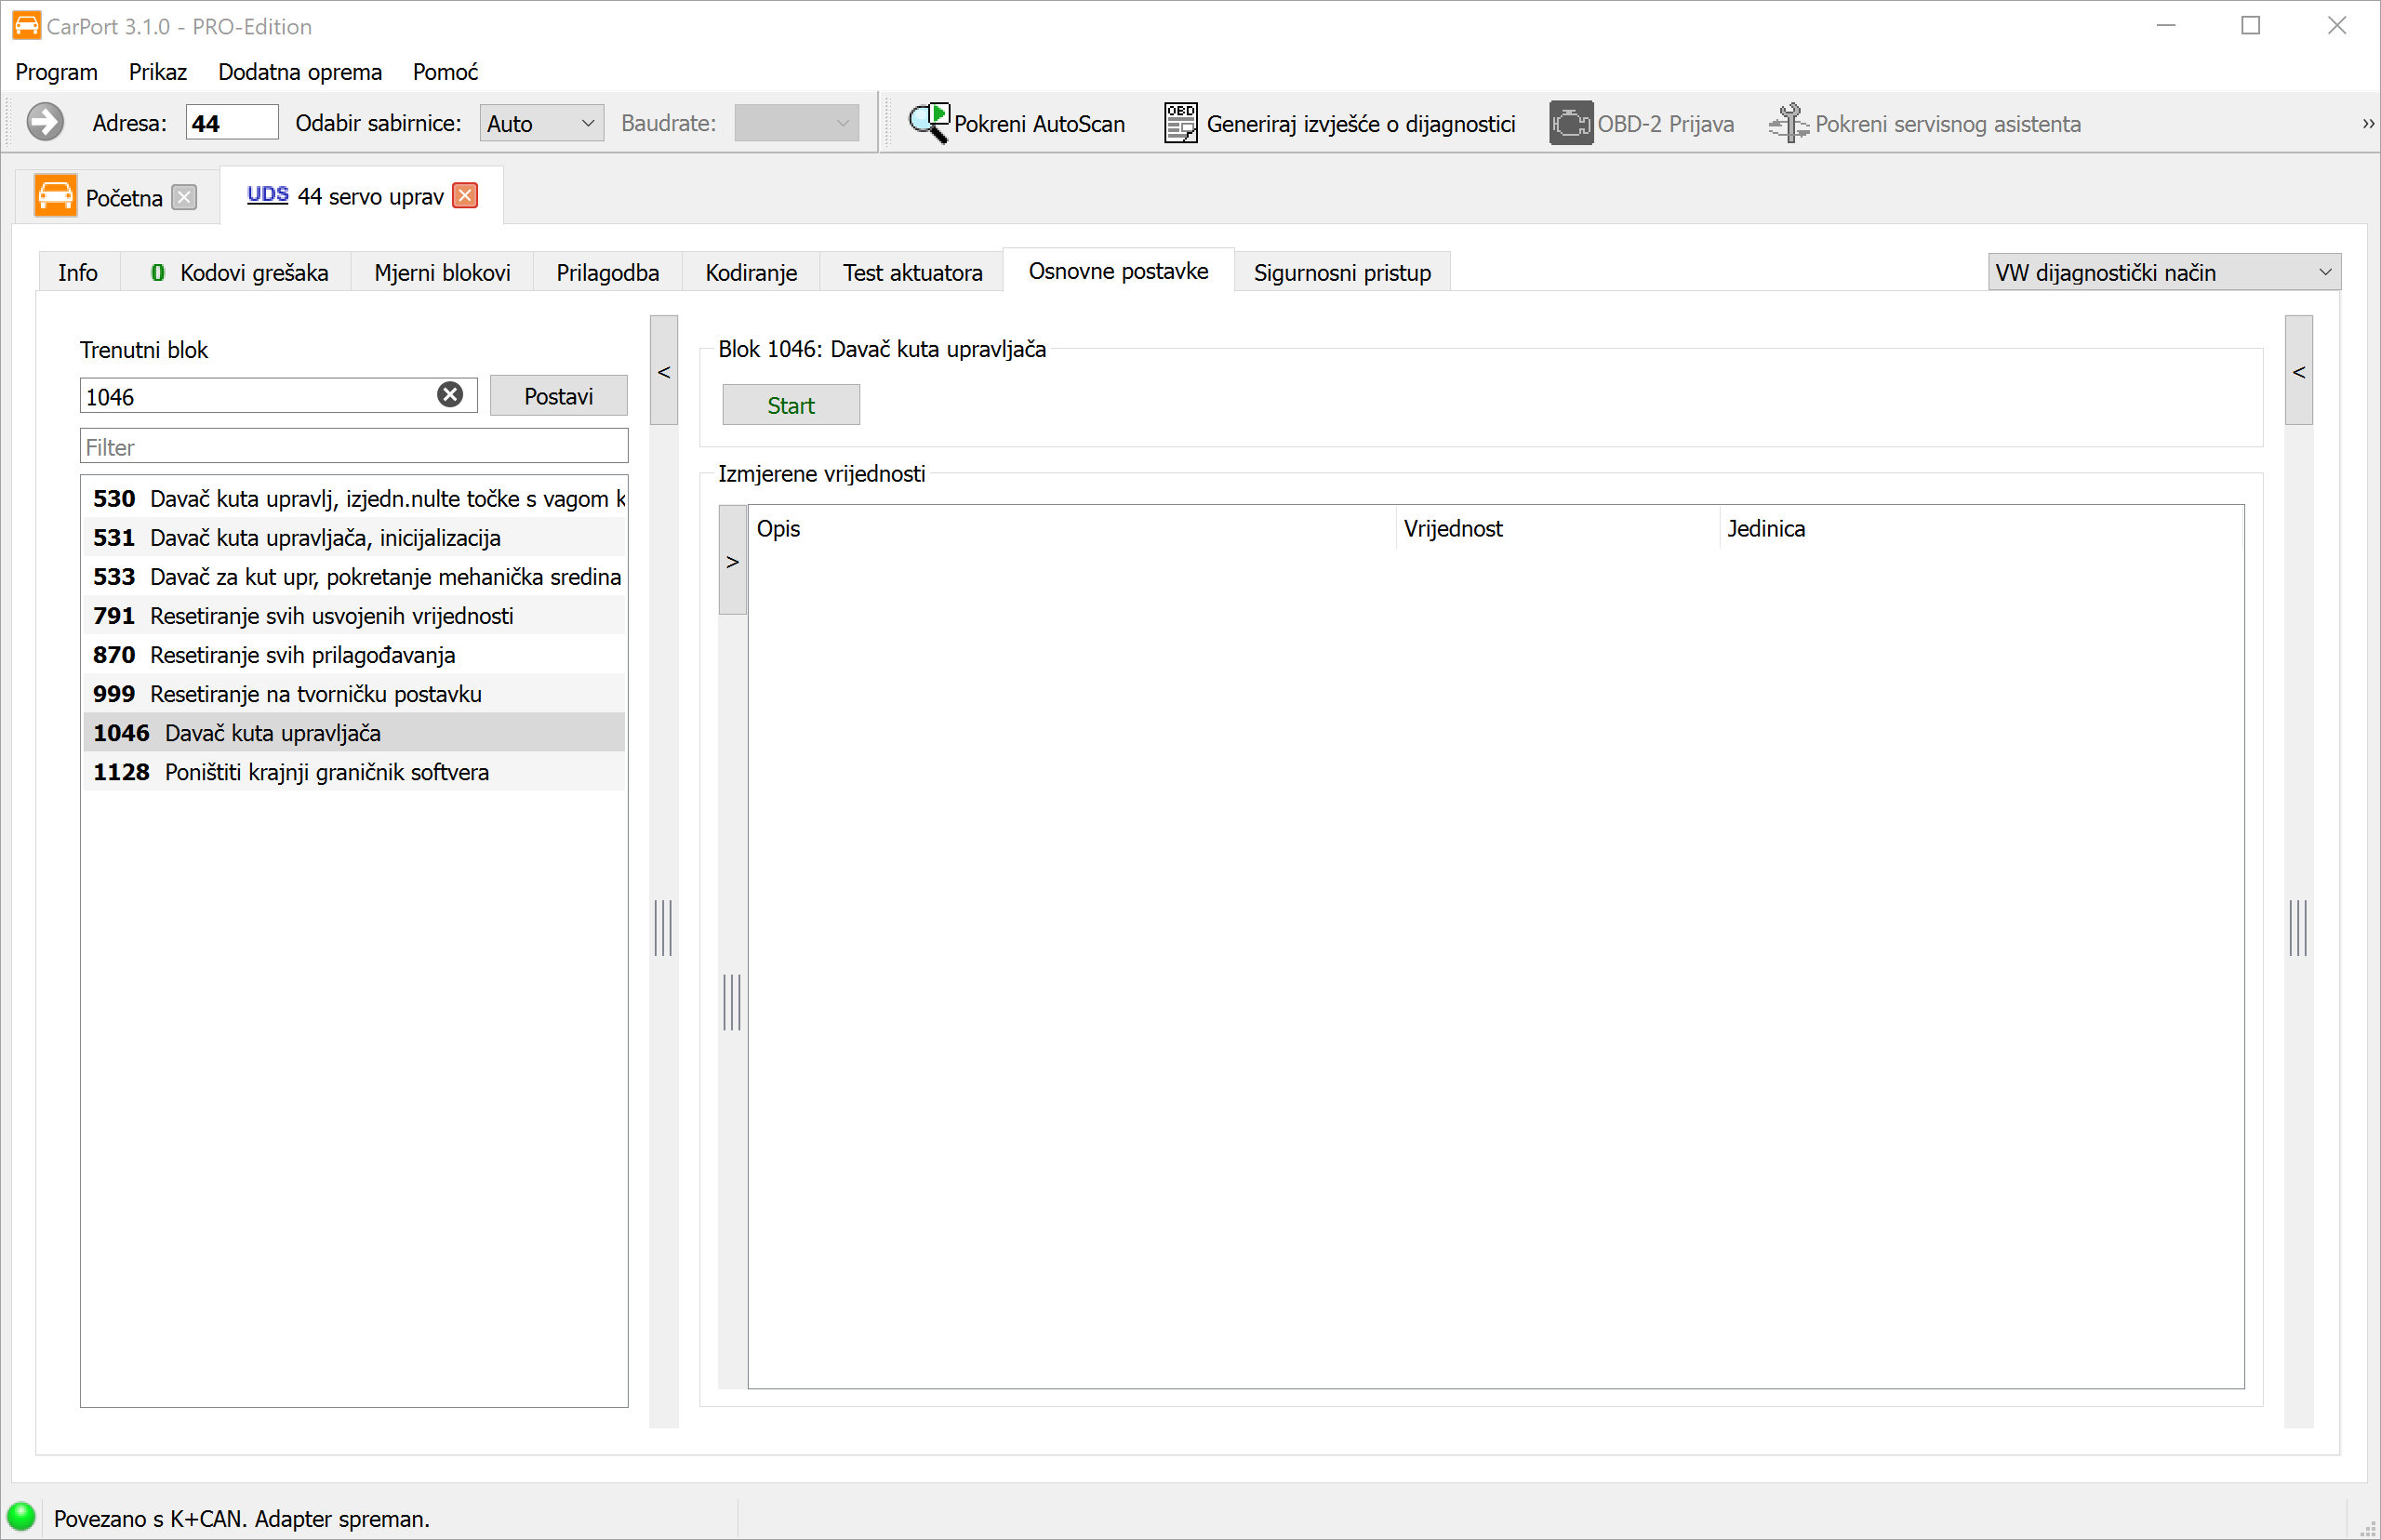The height and width of the screenshot is (1540, 2381).
Task: Expand the measured values side panel
Action: click(x=732, y=560)
